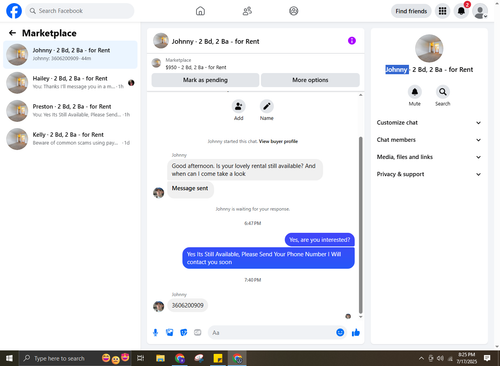The image size is (500, 366).
Task: Click highlighted Johnny name in info panel
Action: coord(397,69)
